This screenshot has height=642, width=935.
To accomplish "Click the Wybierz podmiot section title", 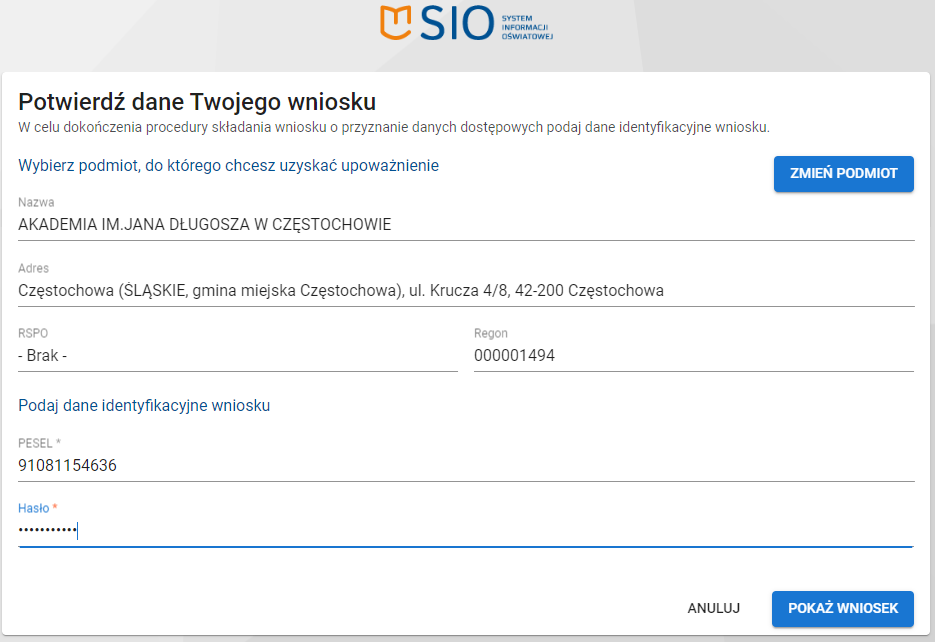I will 228,165.
